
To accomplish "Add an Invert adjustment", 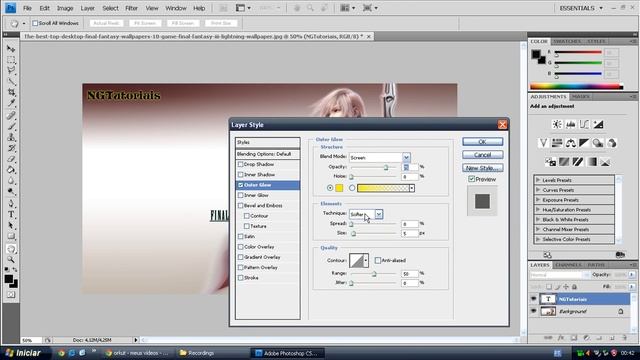I will tap(550, 162).
